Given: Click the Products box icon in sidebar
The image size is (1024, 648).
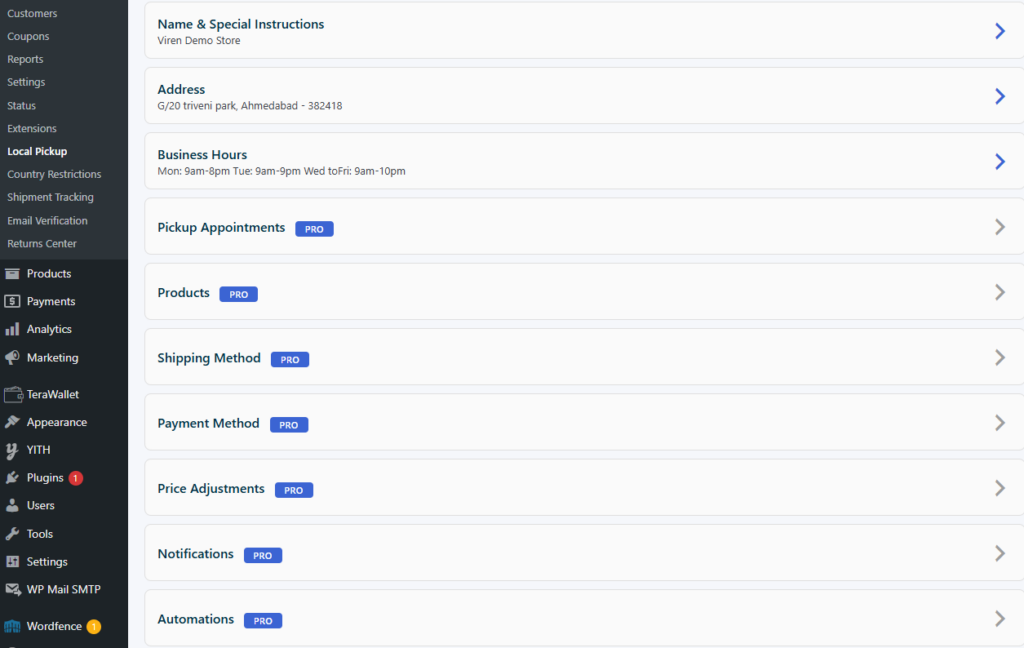Looking at the screenshot, I should 12,274.
